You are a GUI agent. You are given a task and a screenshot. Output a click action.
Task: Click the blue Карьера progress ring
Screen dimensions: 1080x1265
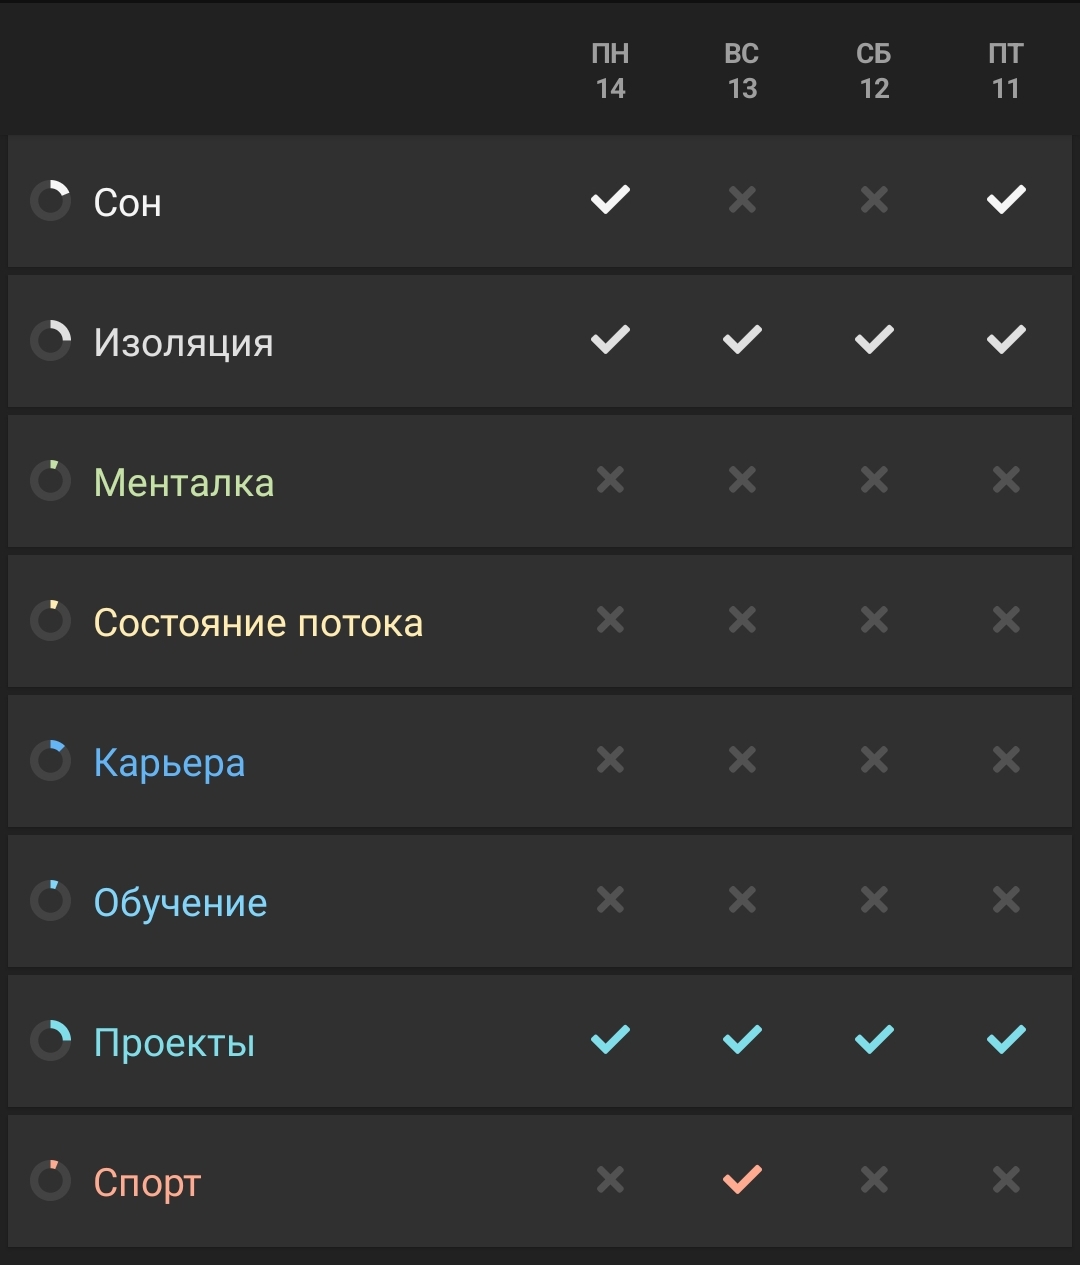coord(50,761)
